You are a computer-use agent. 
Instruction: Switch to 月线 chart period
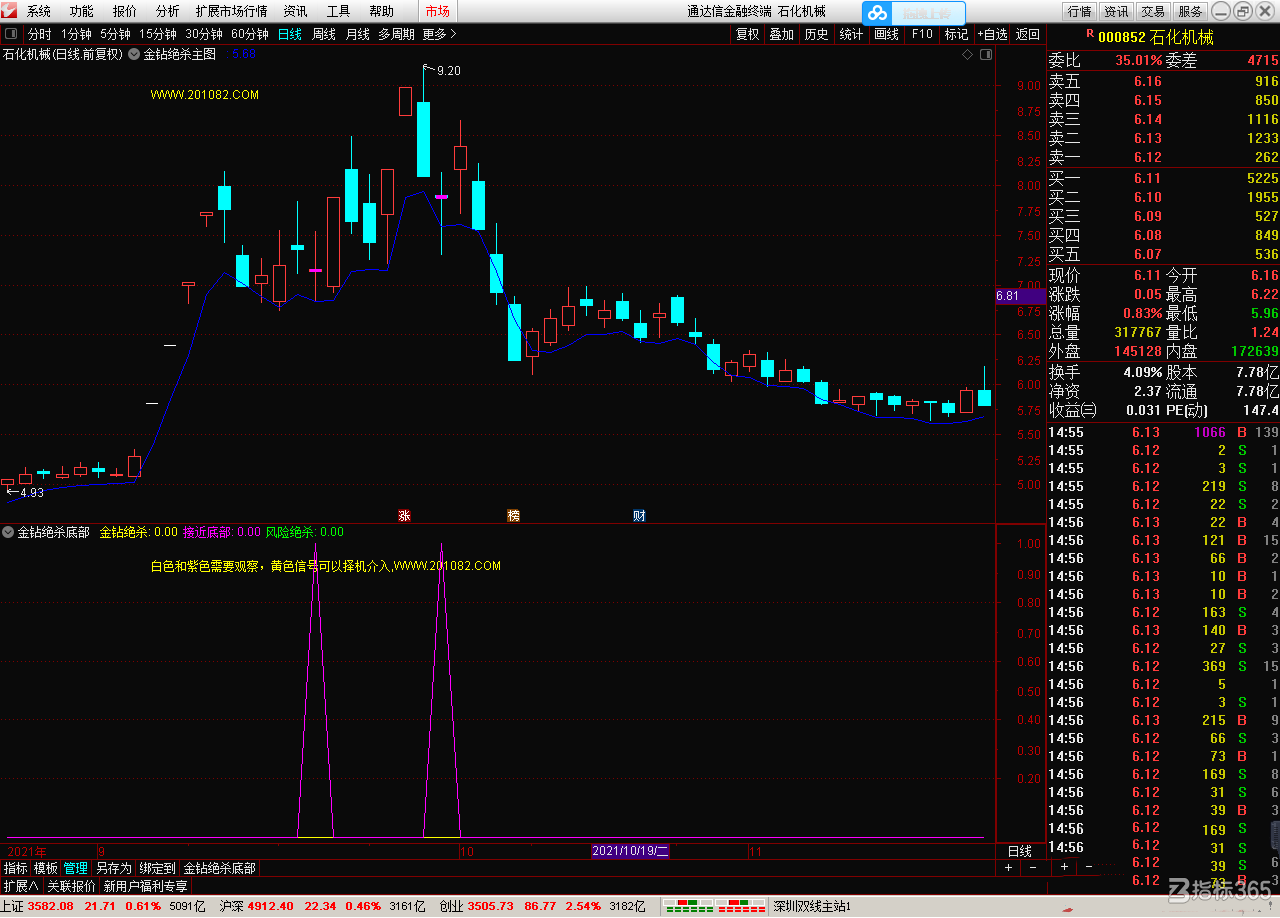(357, 33)
